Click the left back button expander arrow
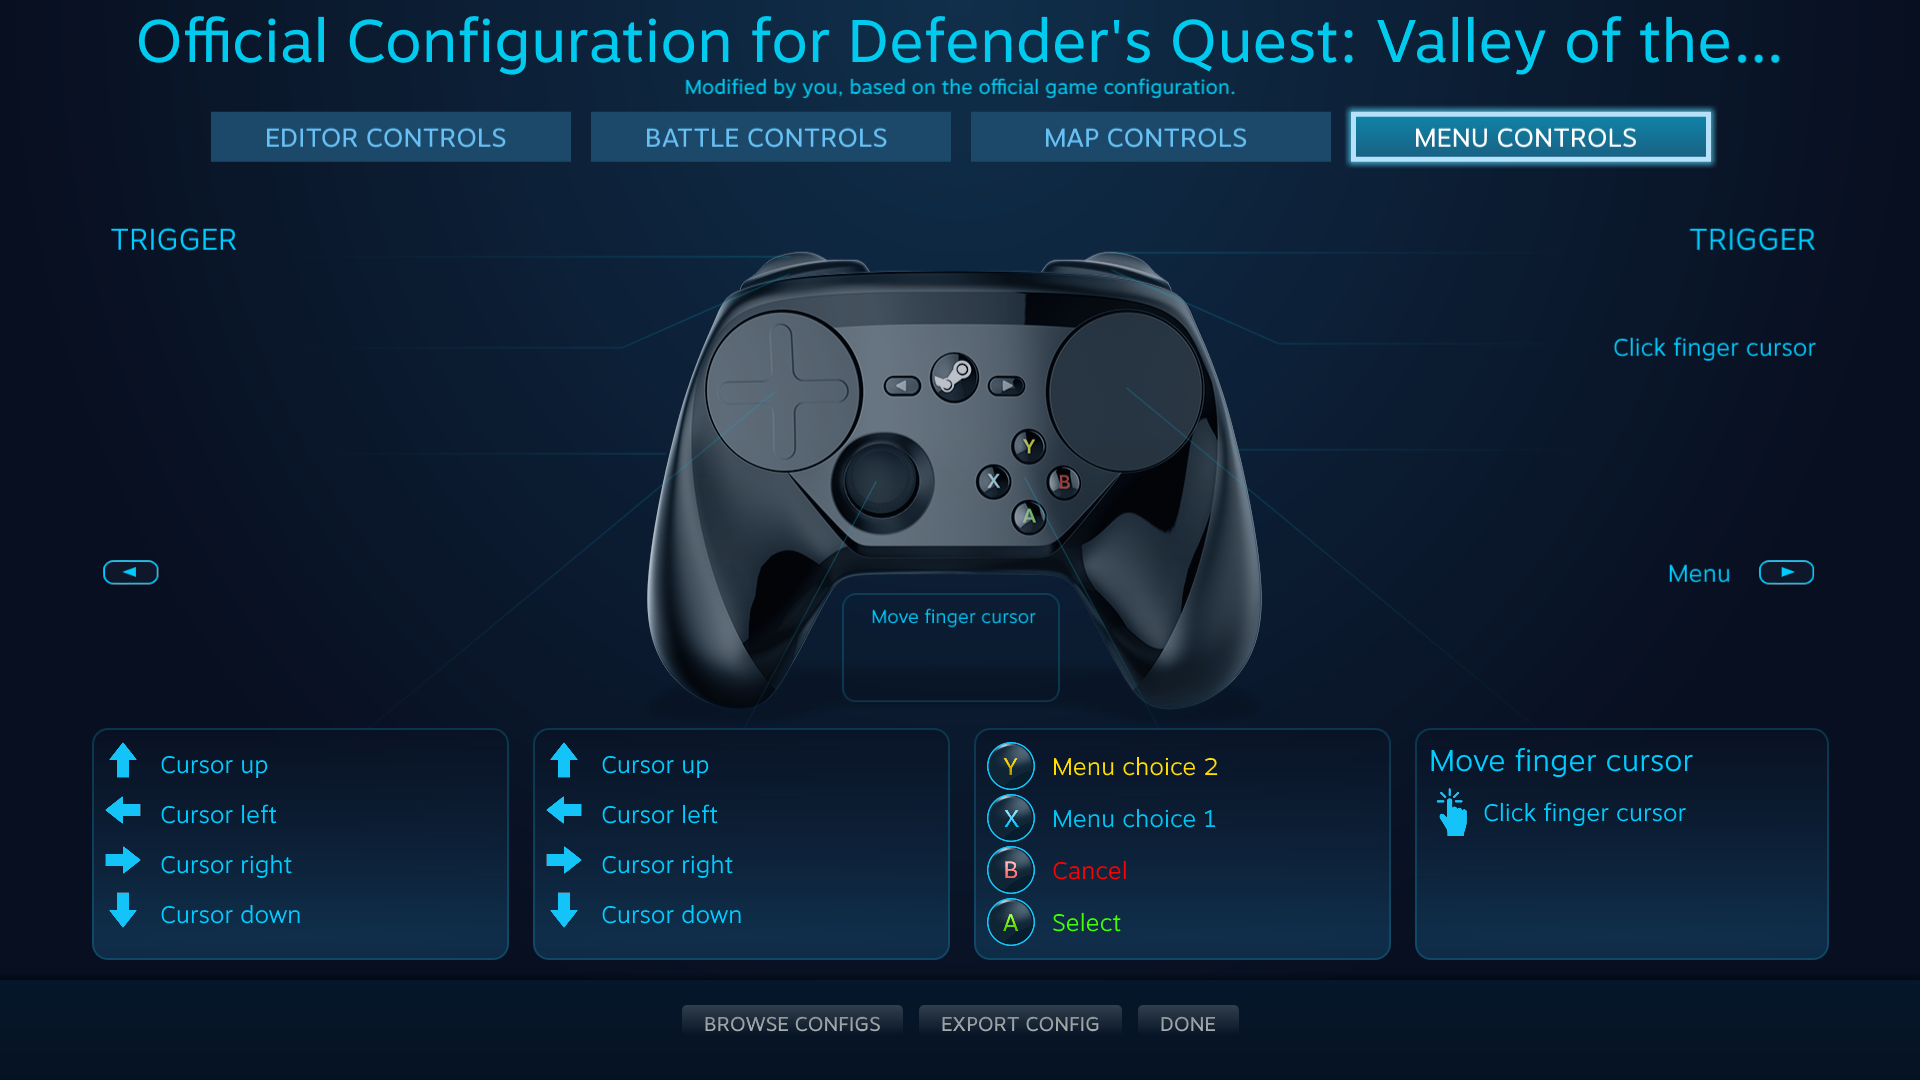Viewport: 1920px width, 1080px height. click(131, 571)
